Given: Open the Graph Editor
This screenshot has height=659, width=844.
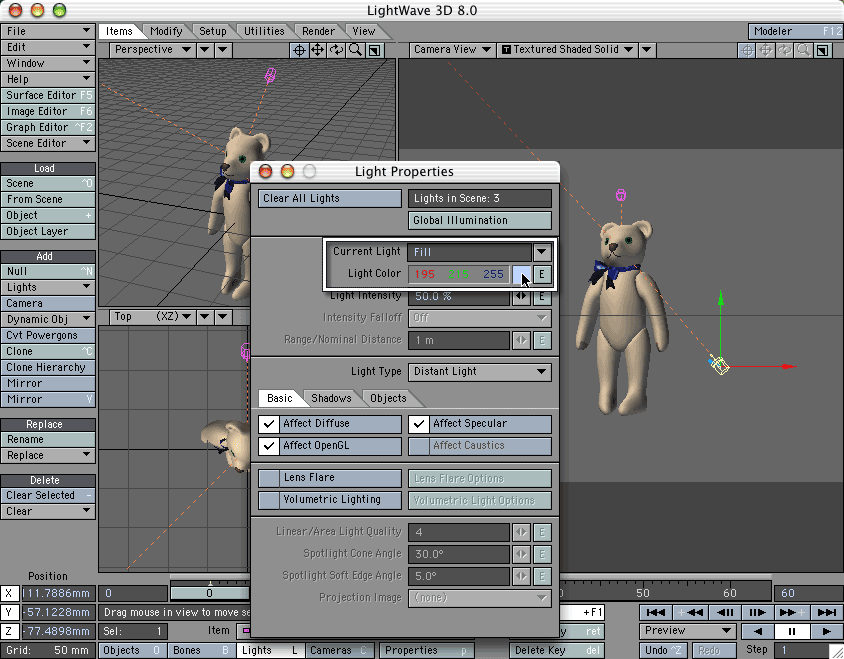Looking at the screenshot, I should pyautogui.click(x=48, y=128).
